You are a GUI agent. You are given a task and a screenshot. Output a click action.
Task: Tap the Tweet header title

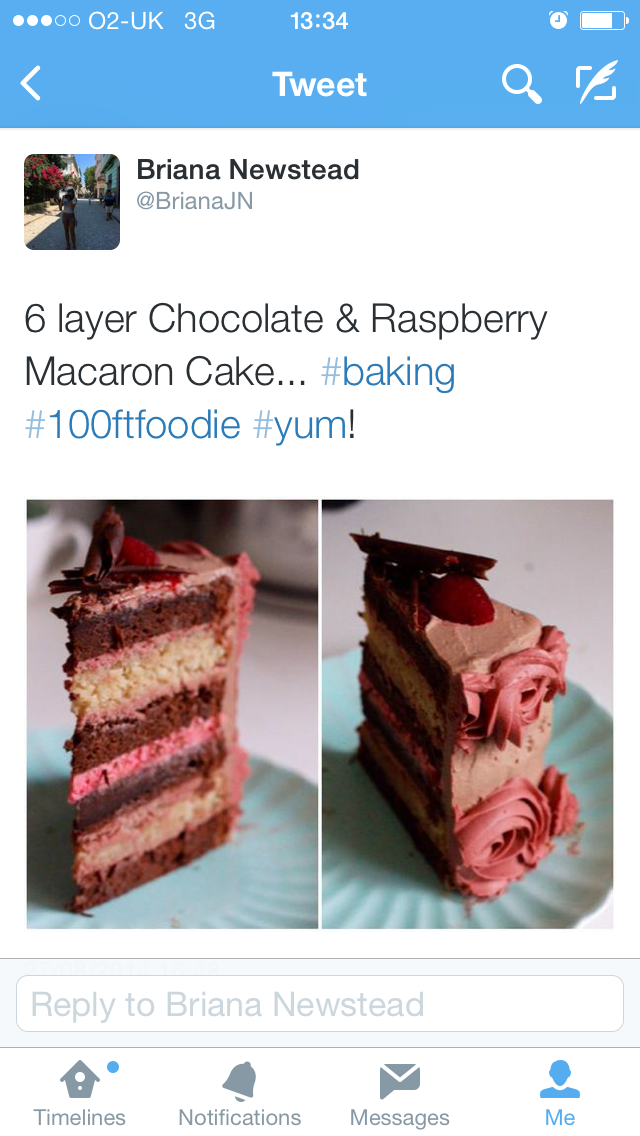320,84
